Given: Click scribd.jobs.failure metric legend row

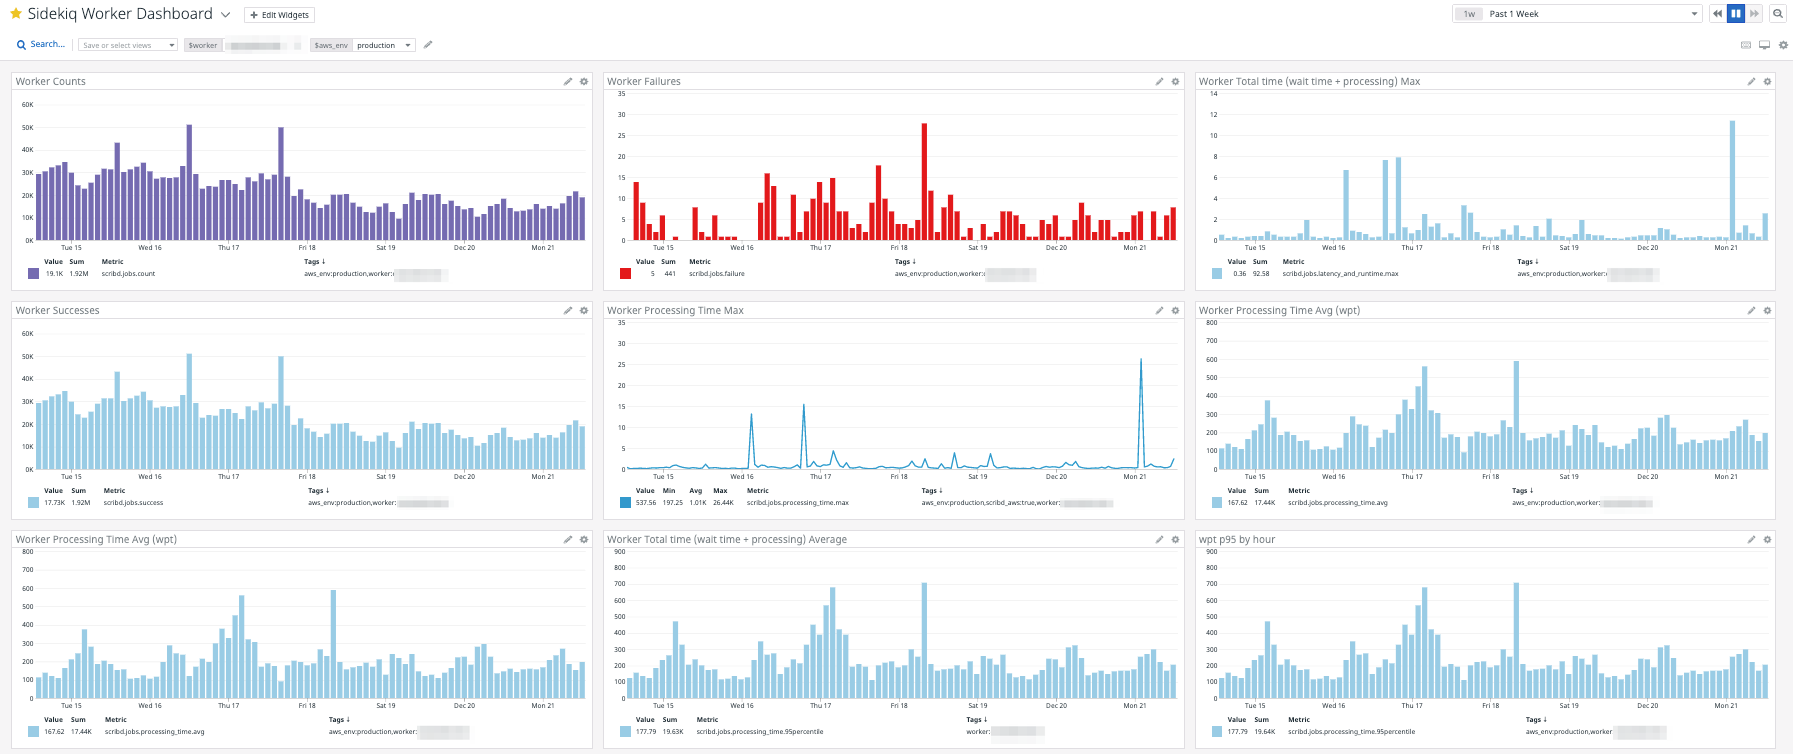Looking at the screenshot, I should [x=828, y=274].
